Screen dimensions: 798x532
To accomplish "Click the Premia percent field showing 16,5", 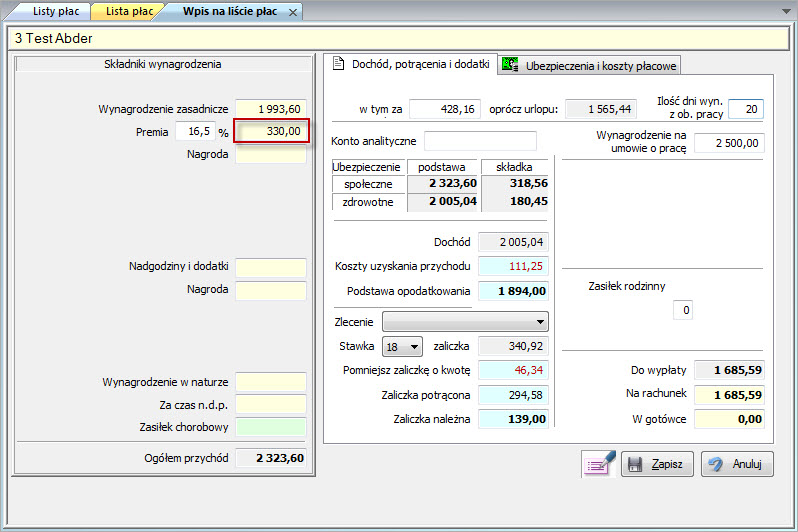I will (194, 131).
